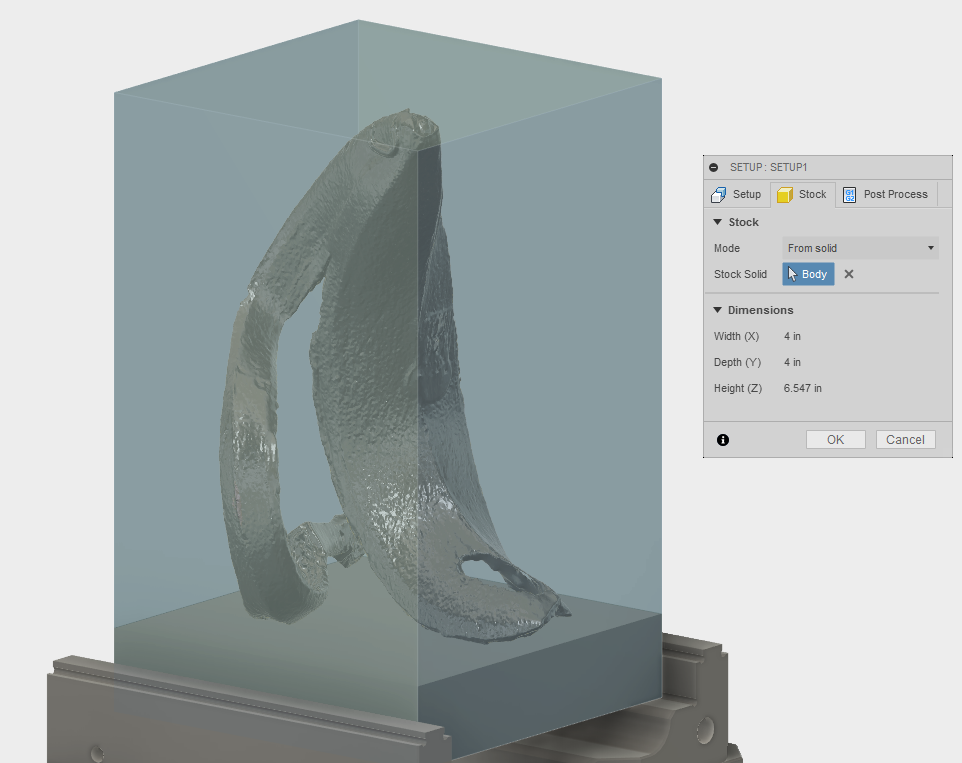Click the Mode label

726,248
